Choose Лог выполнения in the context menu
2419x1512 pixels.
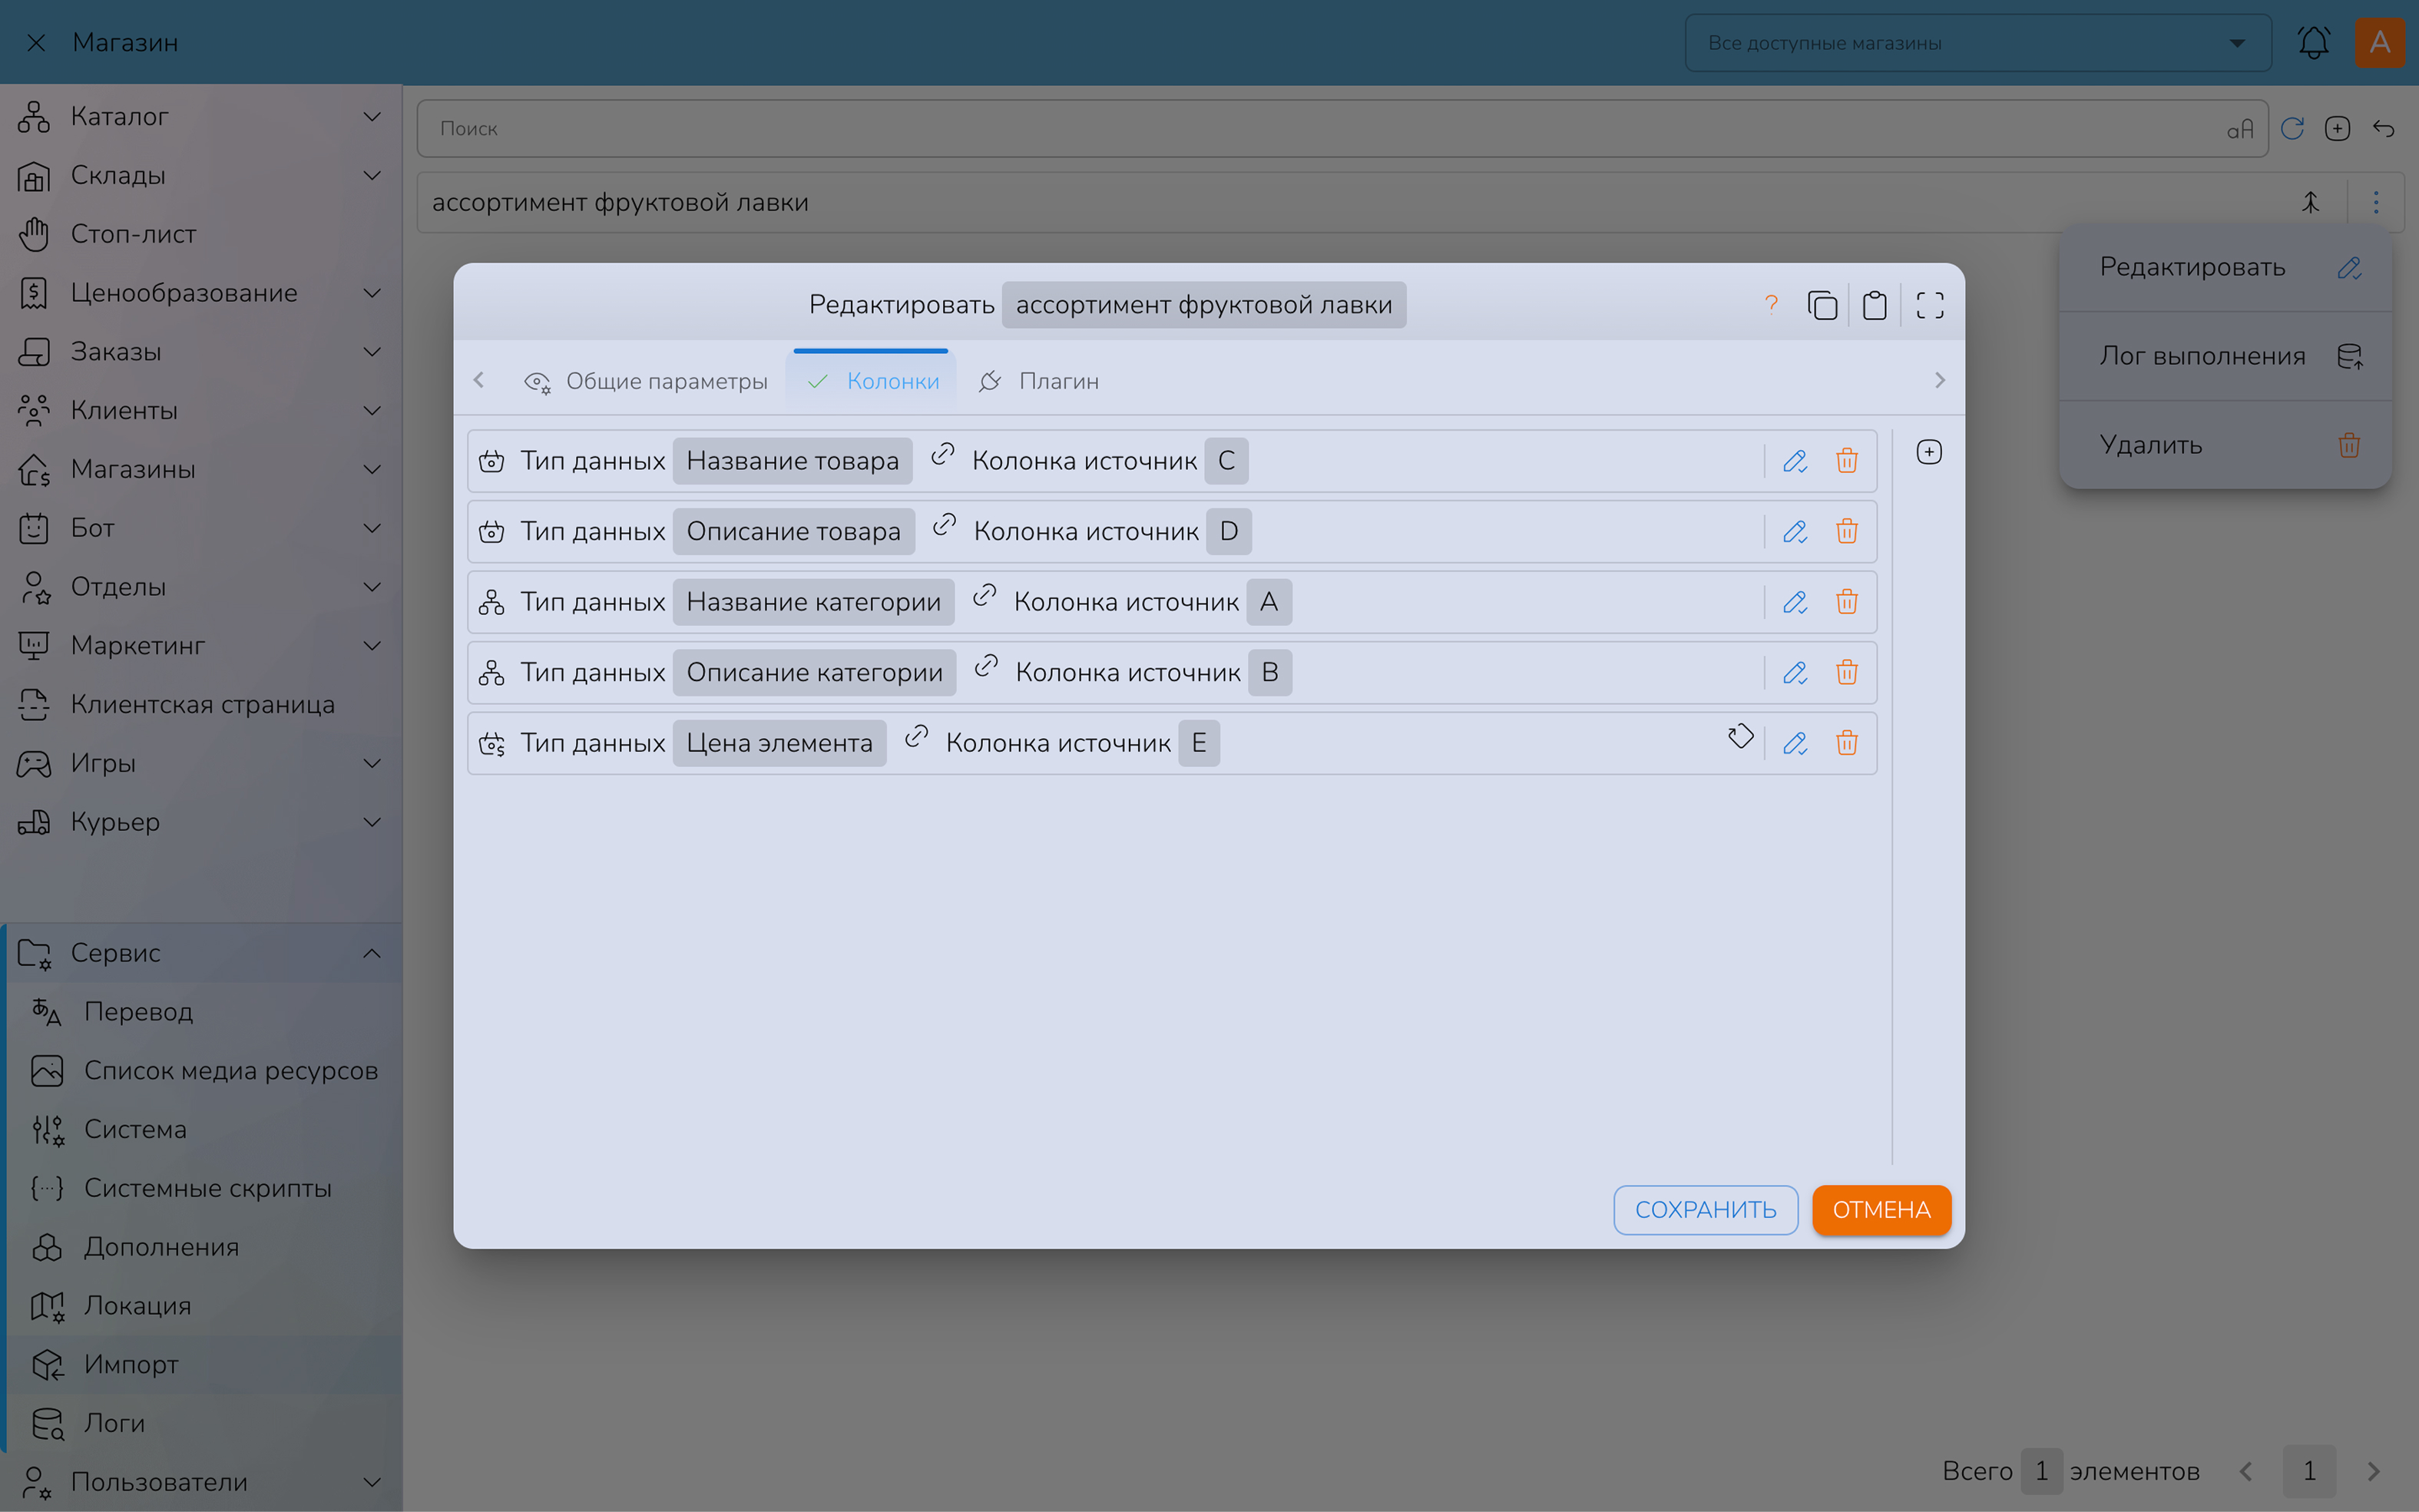click(2225, 356)
